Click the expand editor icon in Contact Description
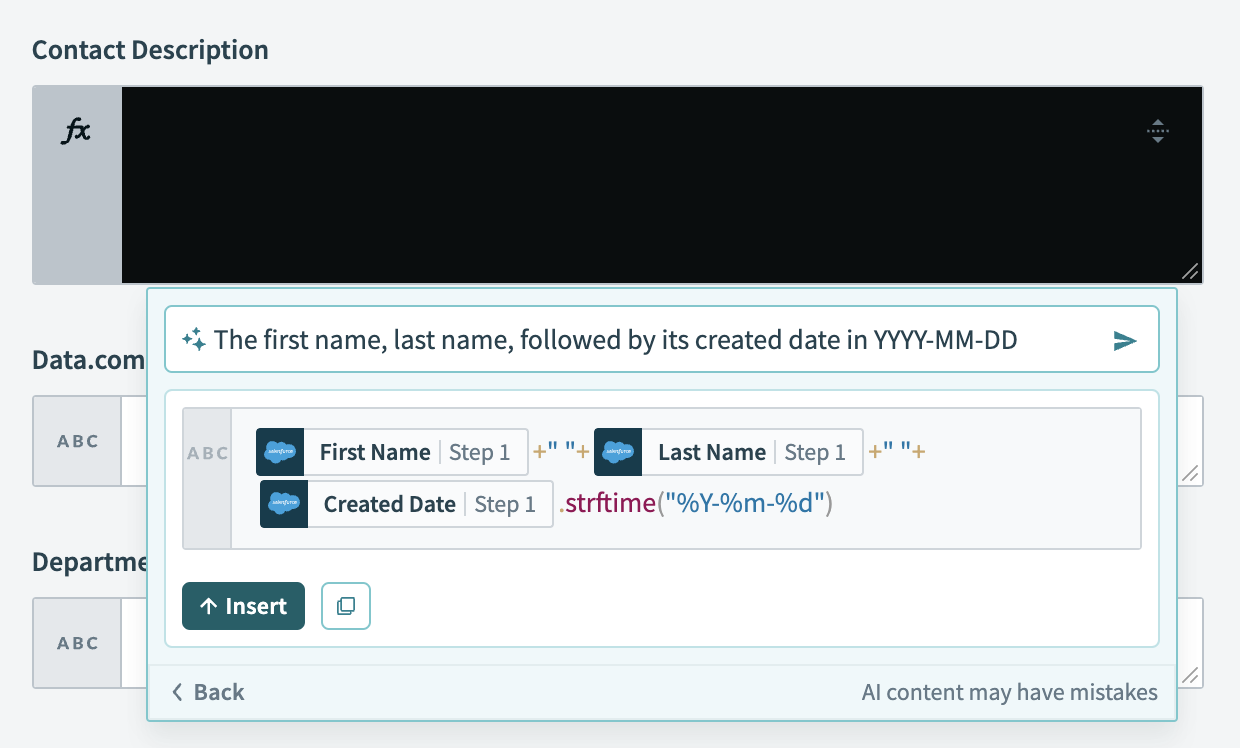 pyautogui.click(x=1157, y=131)
